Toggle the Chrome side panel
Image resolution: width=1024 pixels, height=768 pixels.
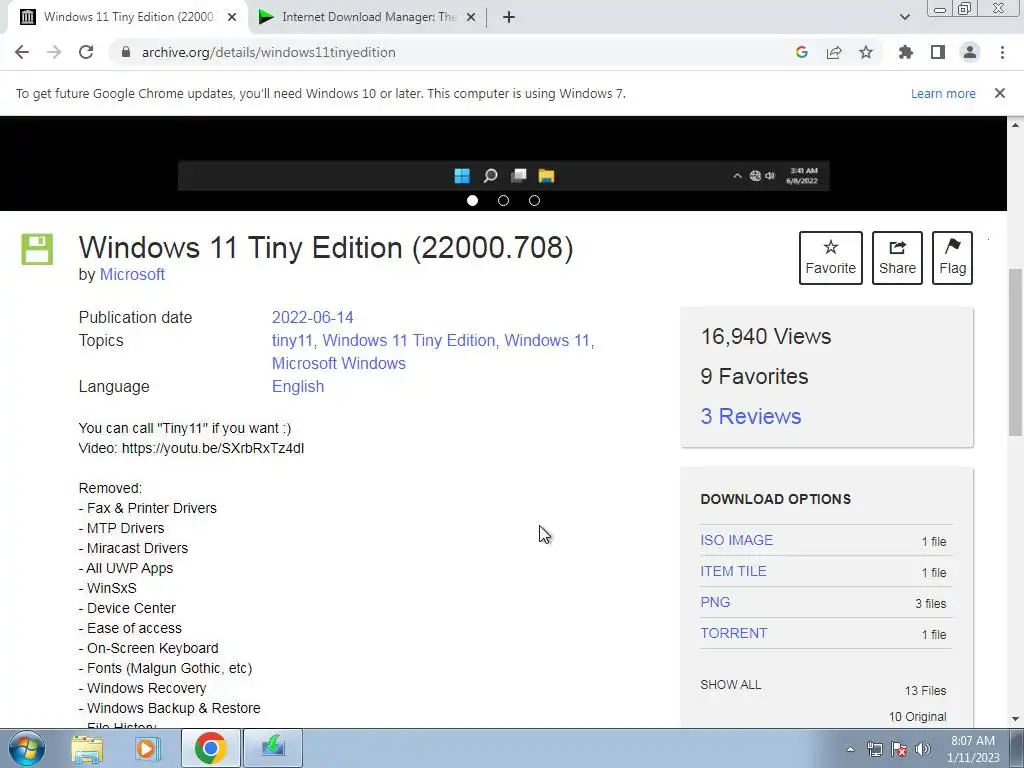[x=938, y=52]
